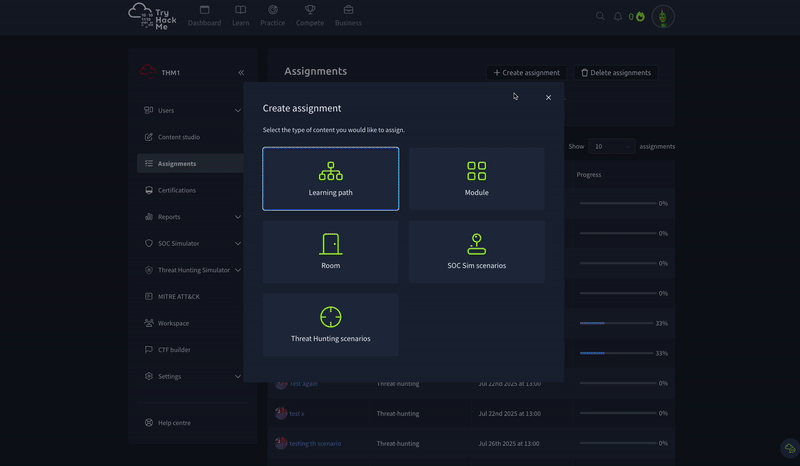Click the CTF builder flag icon
This screenshot has height=466, width=800.
coord(148,349)
